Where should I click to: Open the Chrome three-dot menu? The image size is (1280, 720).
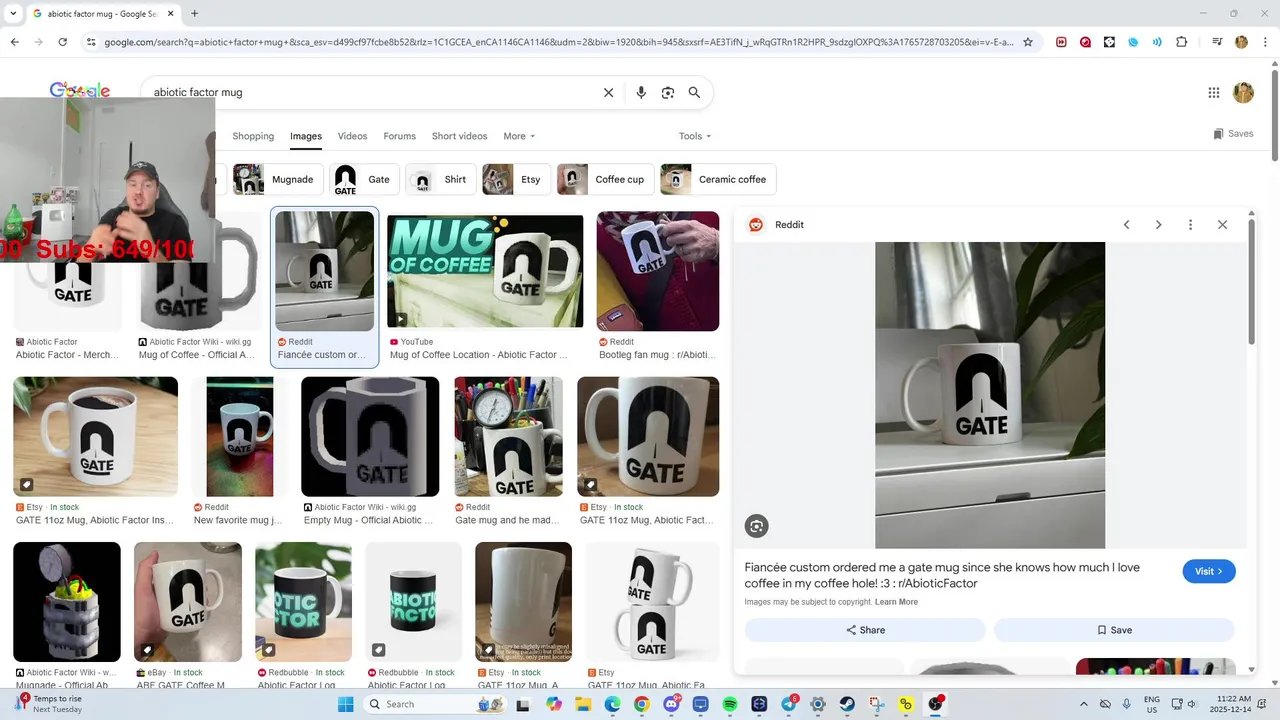click(1265, 42)
